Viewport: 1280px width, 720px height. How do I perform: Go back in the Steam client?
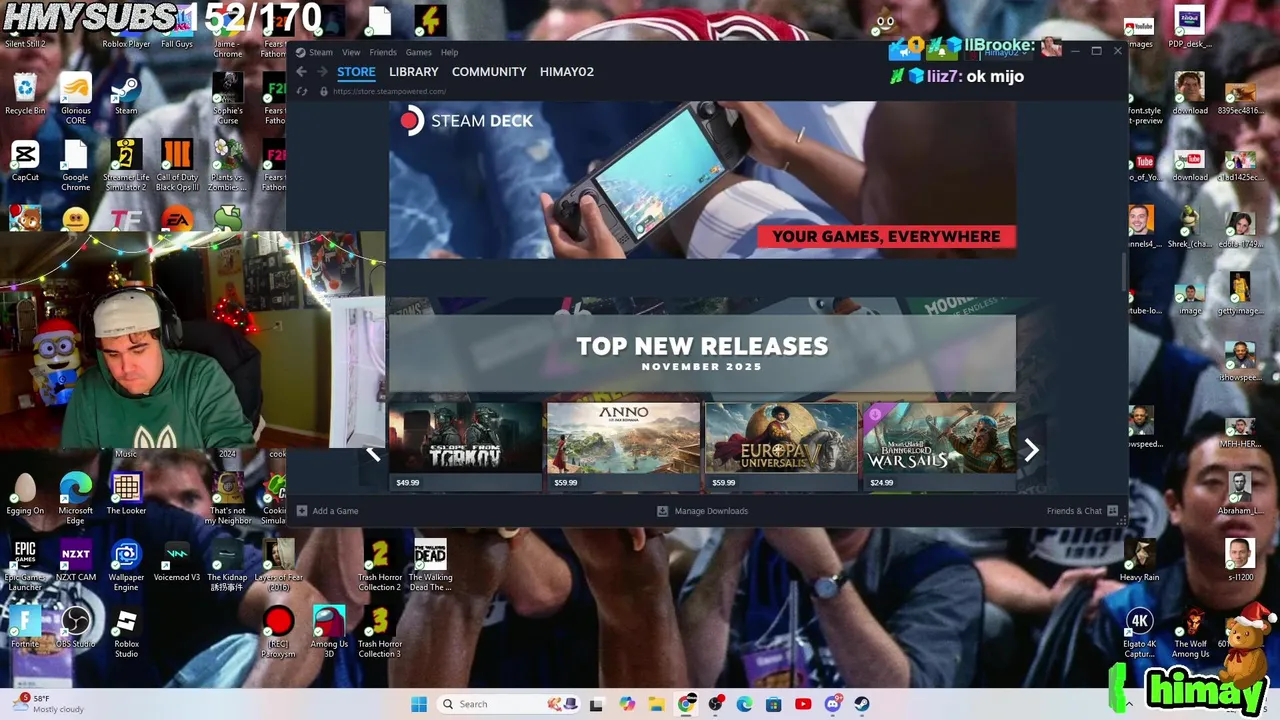[301, 72]
